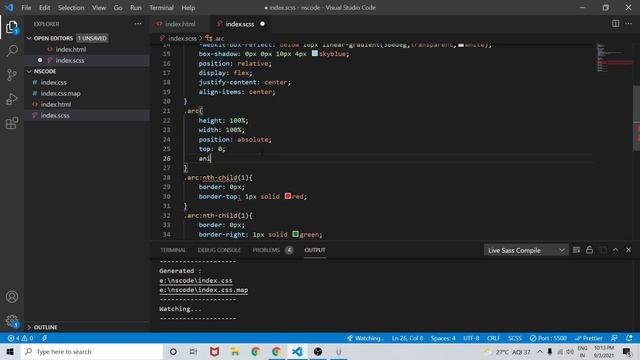Open the Explorer view in activity bar
640x360 pixels.
[x=12, y=27]
